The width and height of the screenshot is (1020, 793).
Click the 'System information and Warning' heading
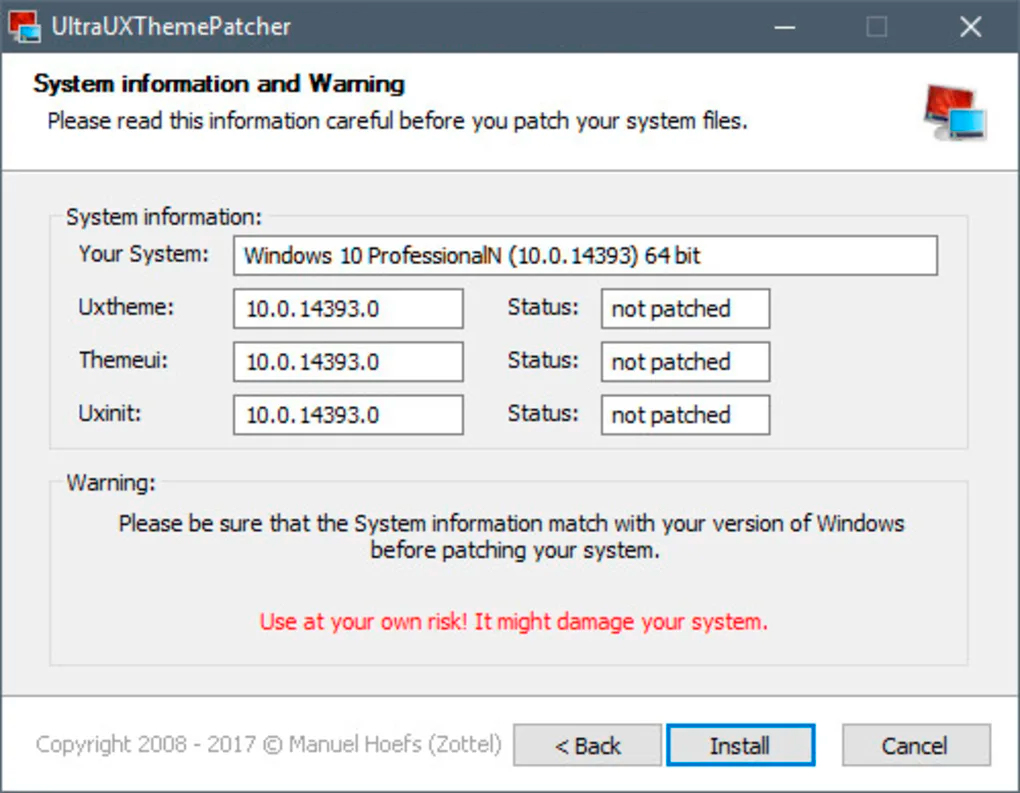pyautogui.click(x=219, y=84)
